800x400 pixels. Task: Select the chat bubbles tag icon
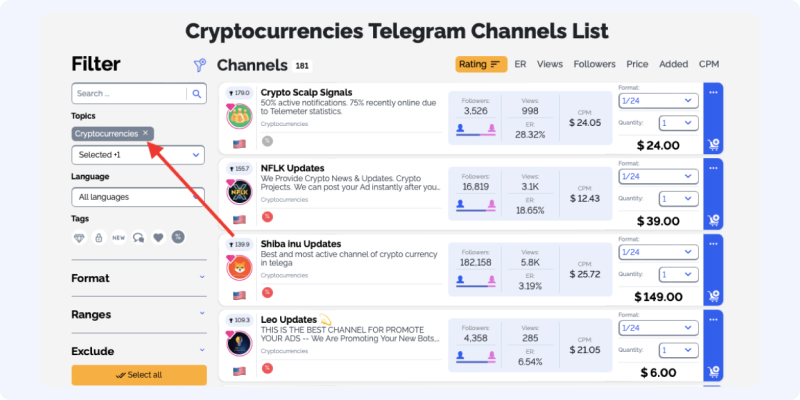[x=139, y=237]
